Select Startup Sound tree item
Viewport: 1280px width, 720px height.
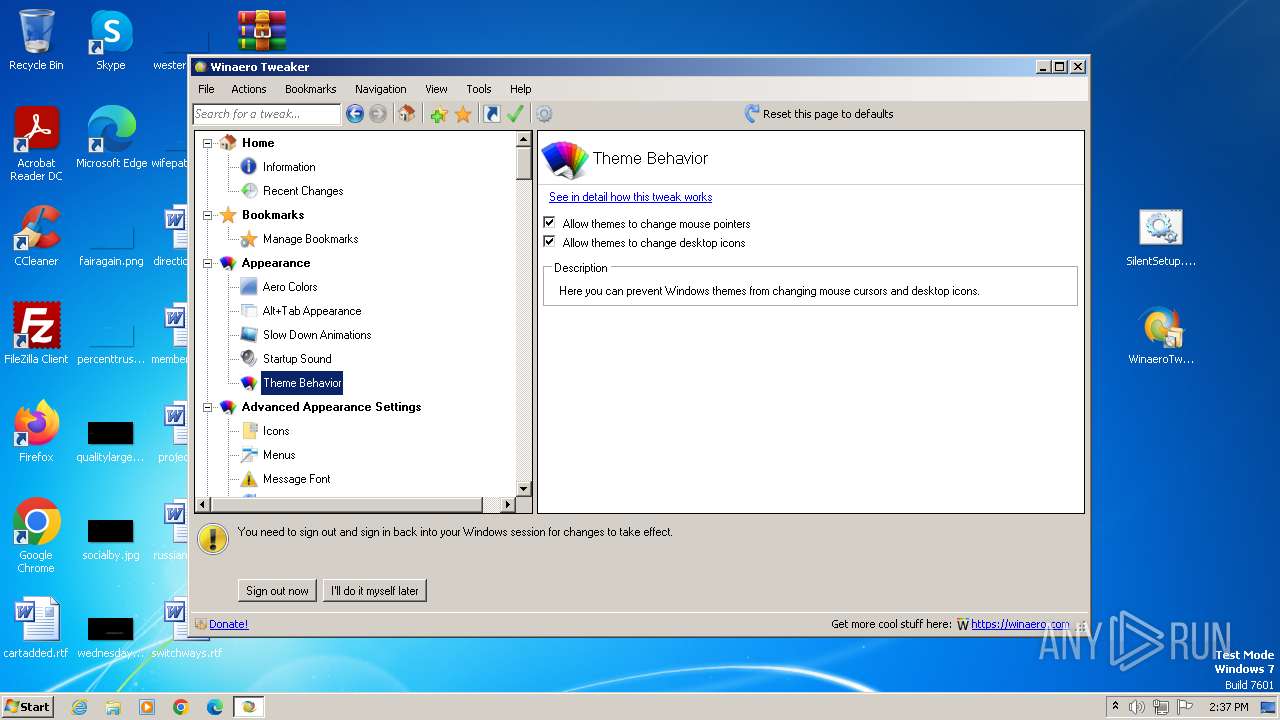point(297,359)
